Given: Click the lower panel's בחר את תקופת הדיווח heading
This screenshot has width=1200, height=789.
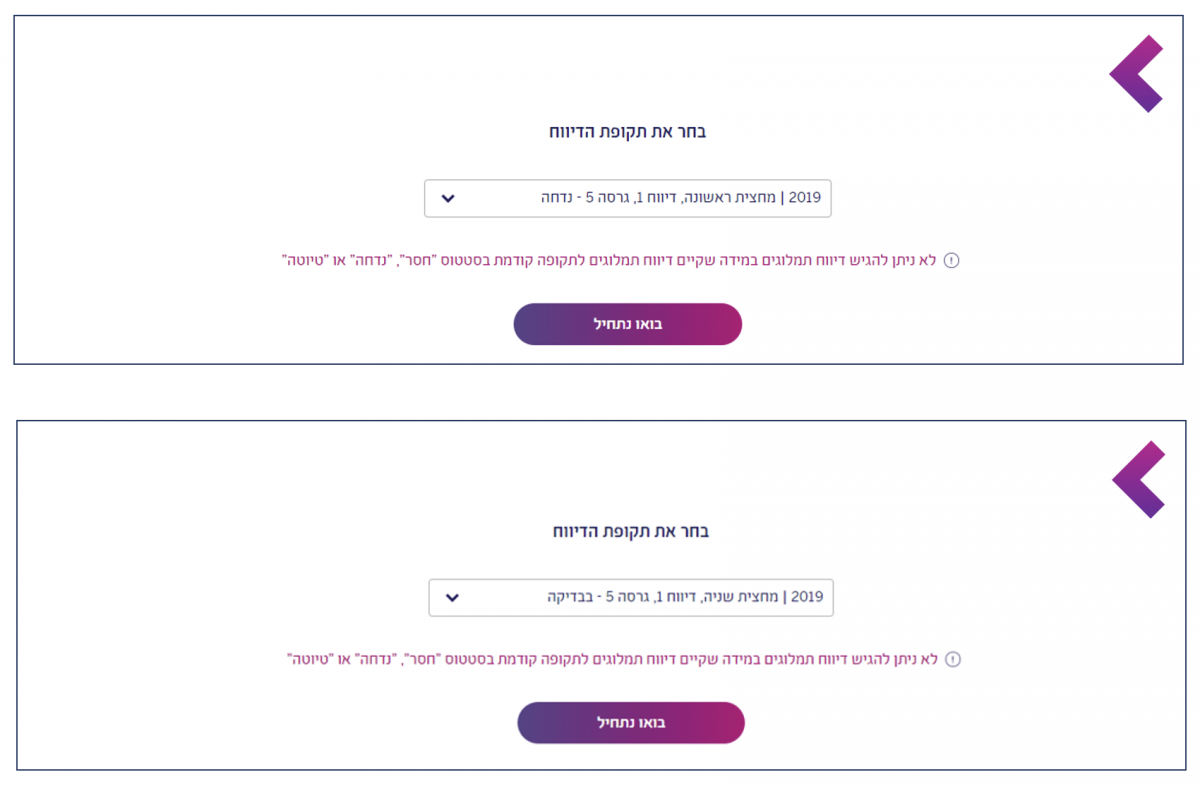Looking at the screenshot, I should tap(630, 531).
